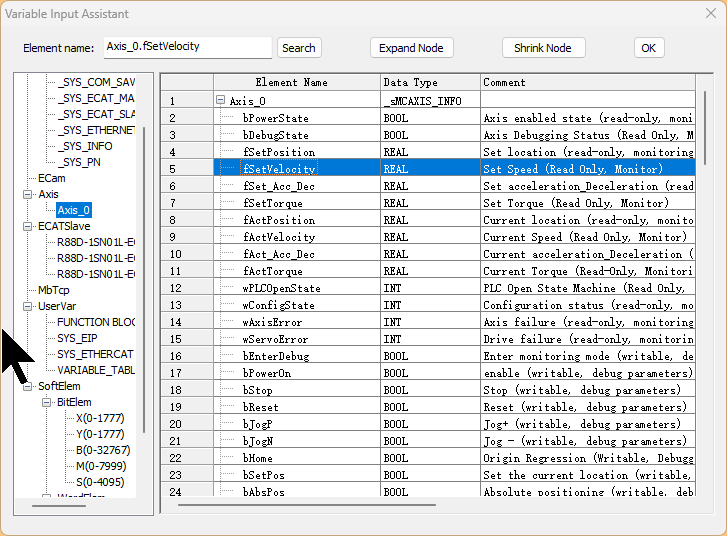The height and width of the screenshot is (536, 727).
Task: Click the table's vertical scrollbar
Action: (x=705, y=128)
